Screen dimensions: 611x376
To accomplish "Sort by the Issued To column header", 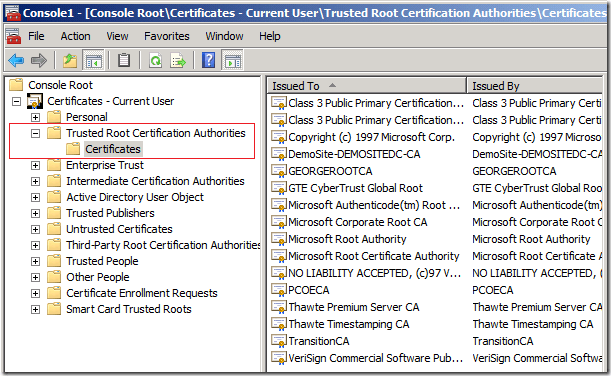I will point(367,86).
